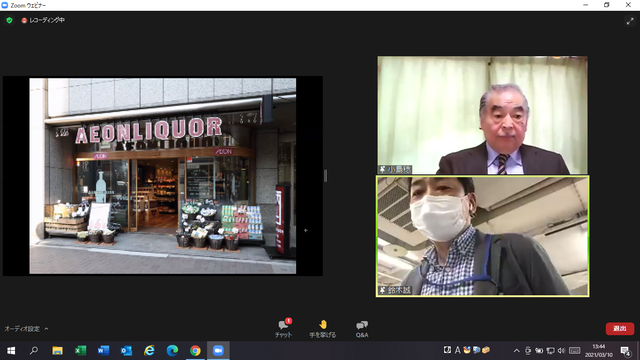Click the Zoom taskbar icon
Viewport: 640px width, 360px height.
(218, 351)
